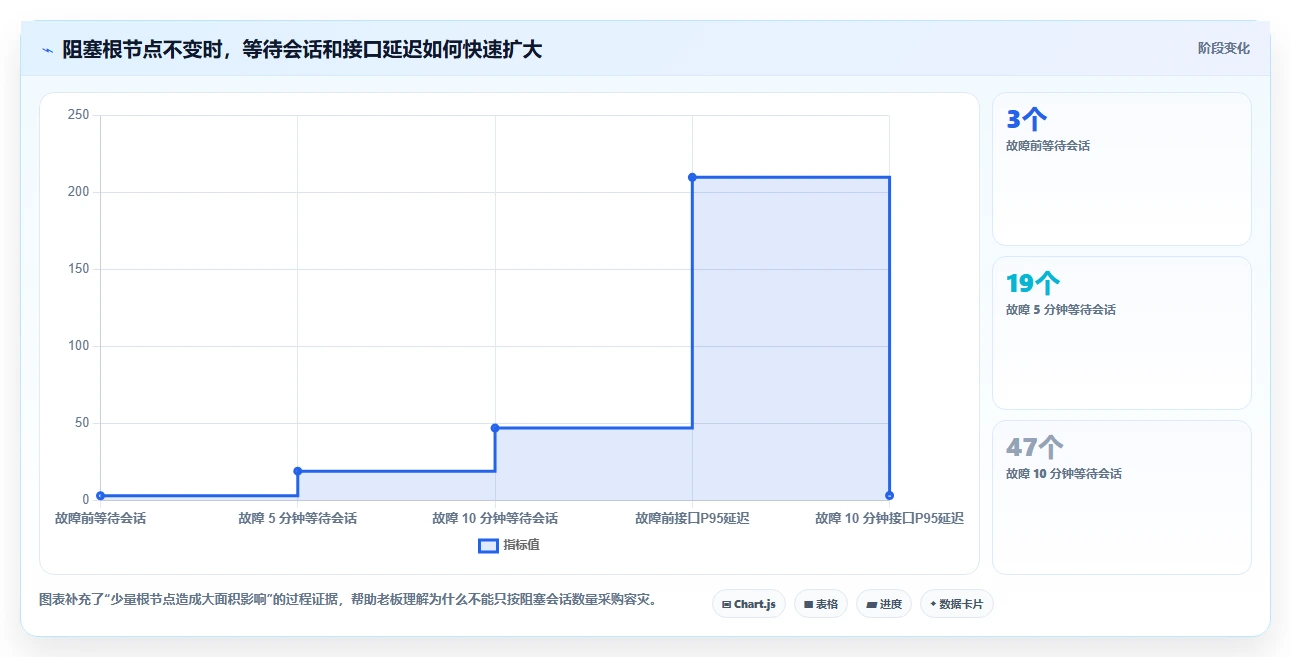This screenshot has width=1291, height=657.
Task: Click the 指标值 legend color box
Action: (x=488, y=545)
